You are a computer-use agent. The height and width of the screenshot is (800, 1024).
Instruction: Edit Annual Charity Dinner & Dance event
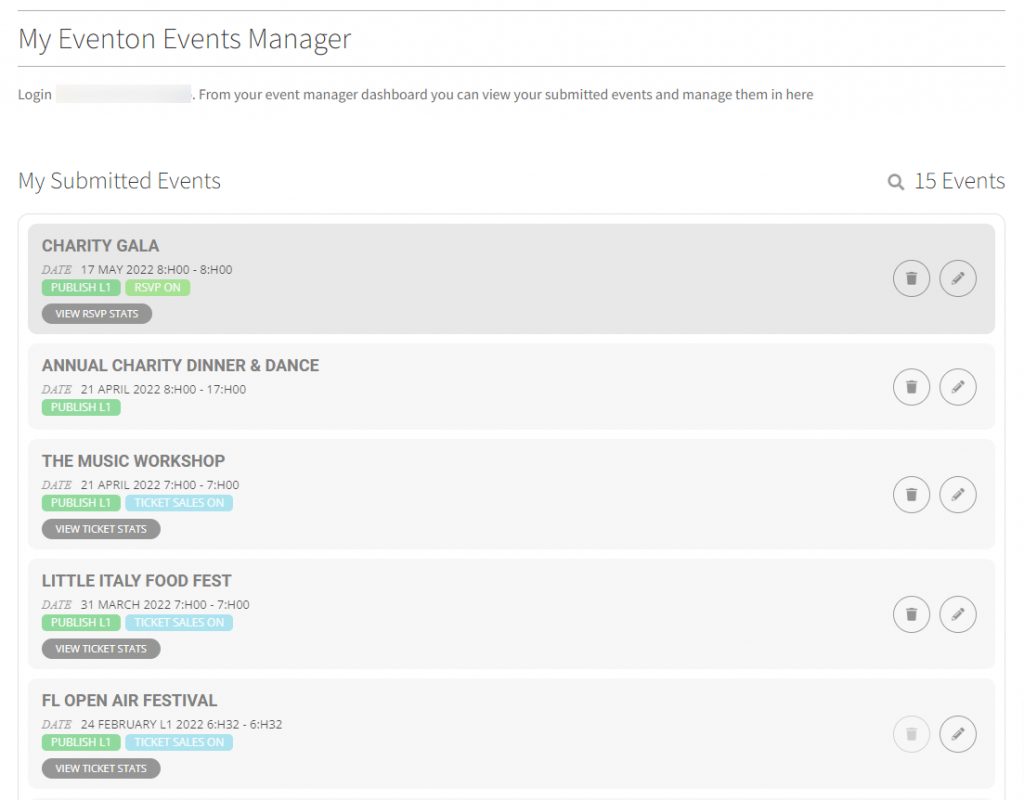(958, 387)
